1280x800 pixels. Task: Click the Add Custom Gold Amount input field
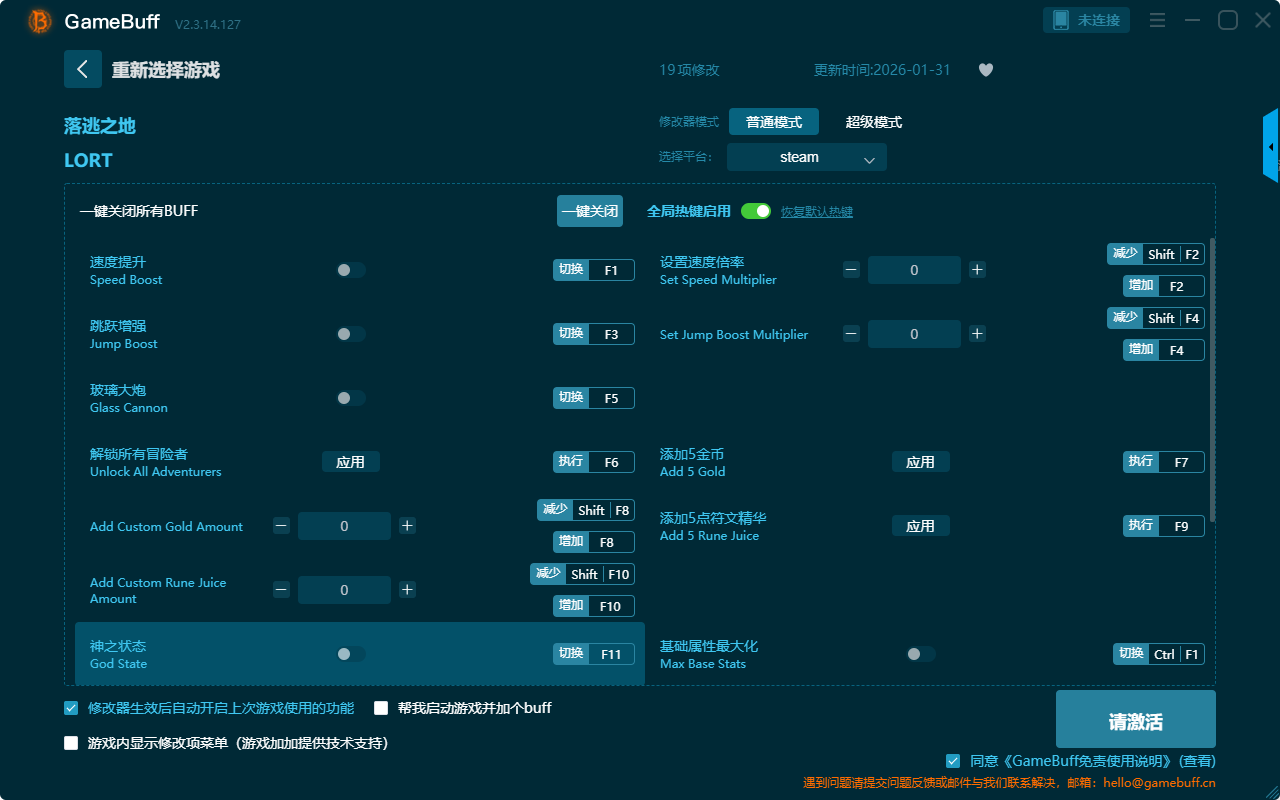coord(344,526)
